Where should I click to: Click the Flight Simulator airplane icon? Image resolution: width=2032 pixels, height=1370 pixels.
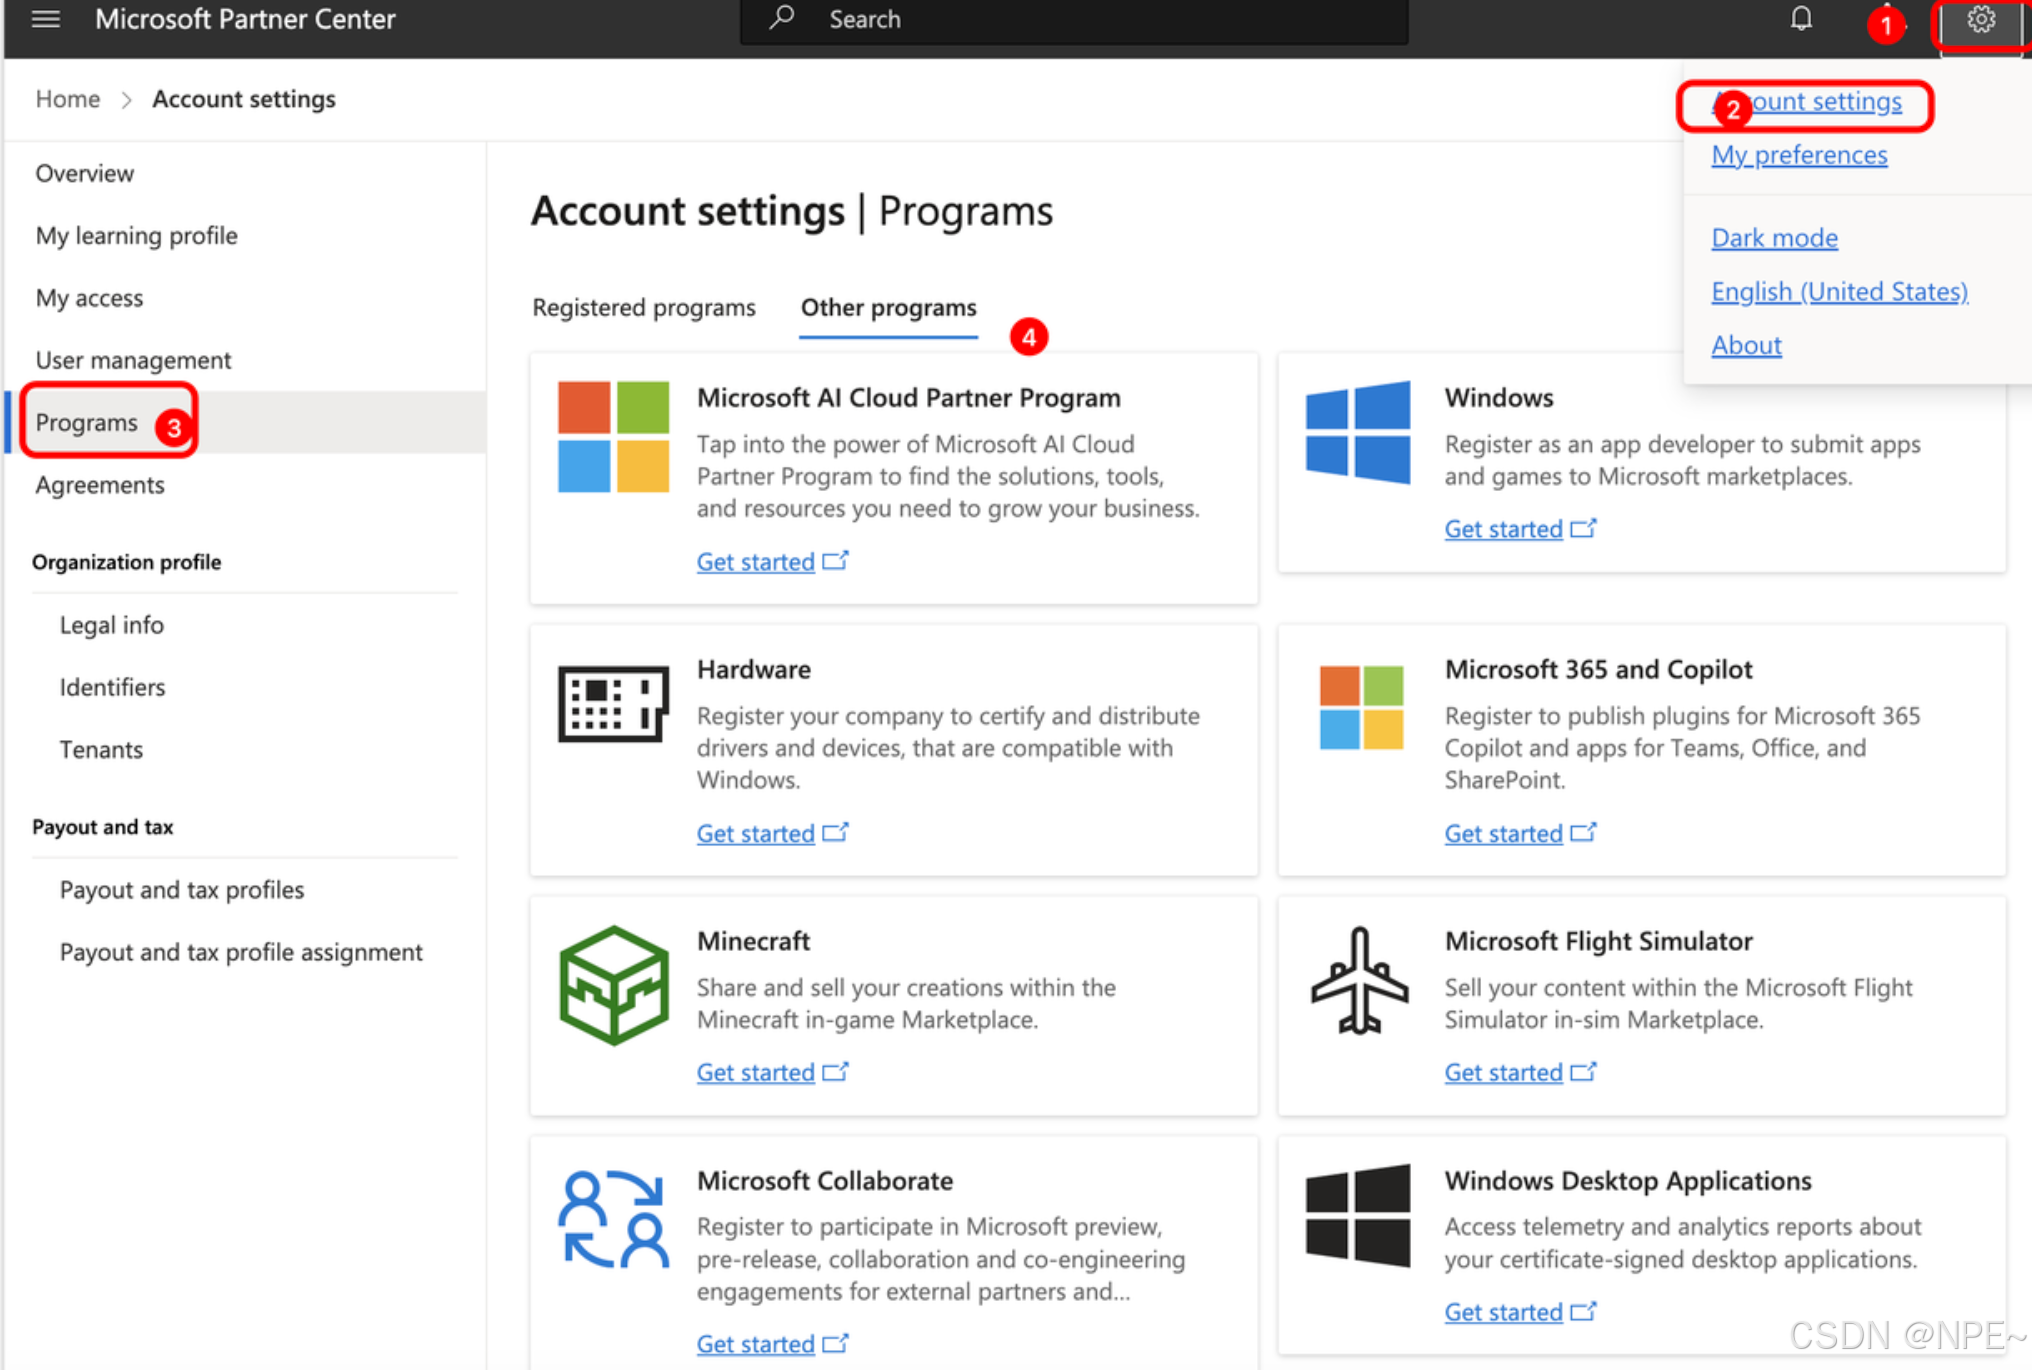coord(1359,980)
